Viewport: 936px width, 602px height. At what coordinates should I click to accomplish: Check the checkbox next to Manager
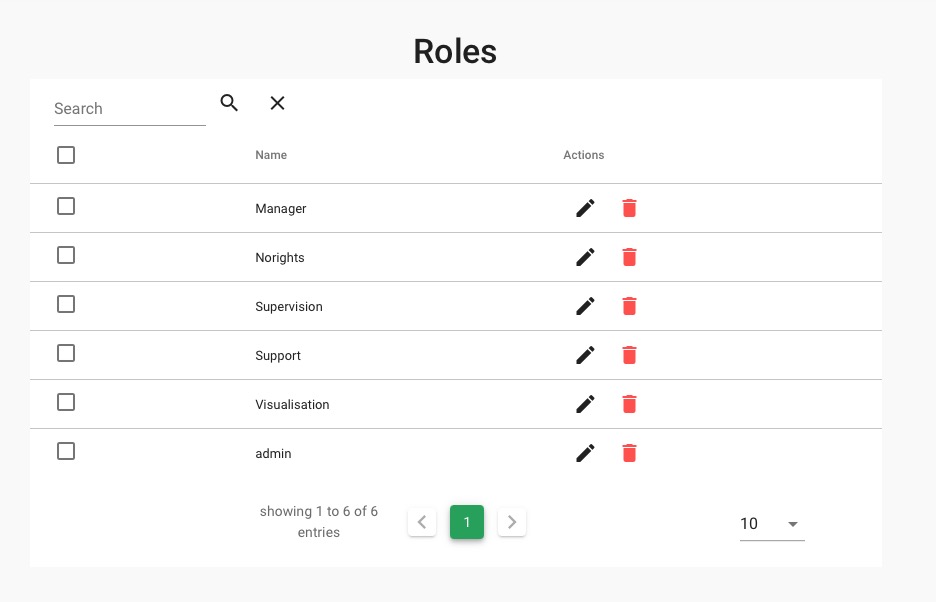tap(66, 206)
